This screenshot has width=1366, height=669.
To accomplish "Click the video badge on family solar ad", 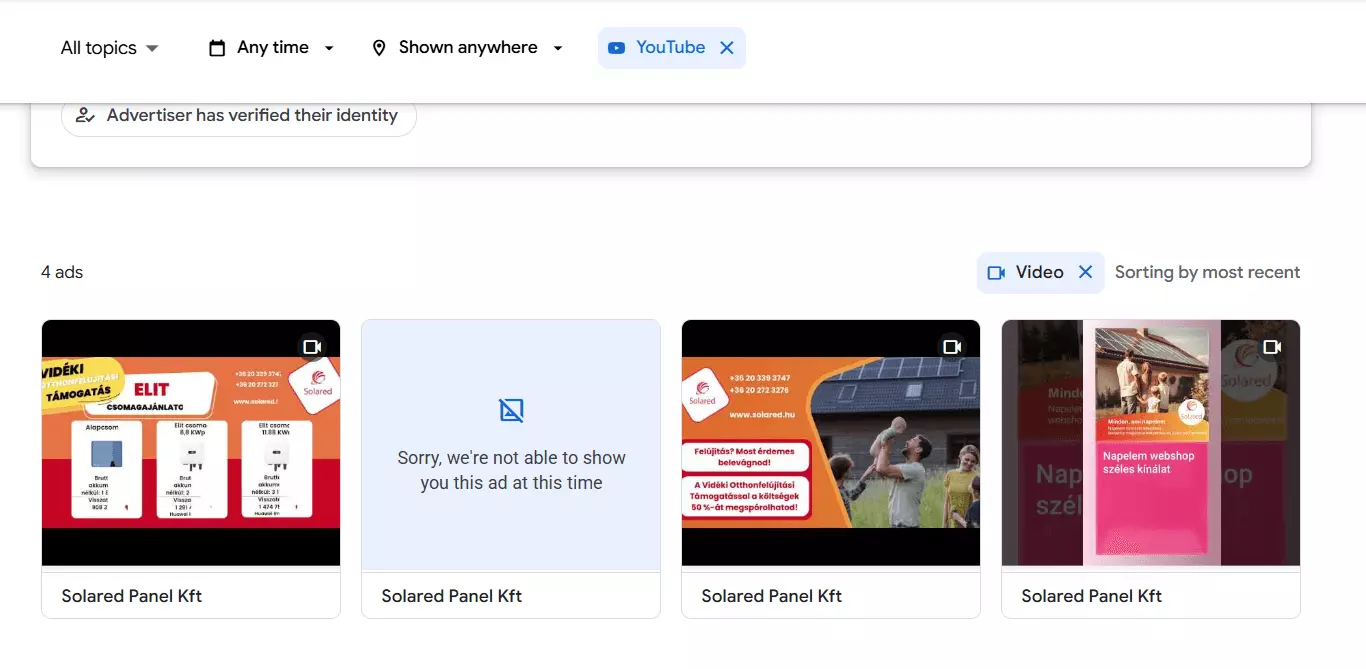I will pos(952,346).
